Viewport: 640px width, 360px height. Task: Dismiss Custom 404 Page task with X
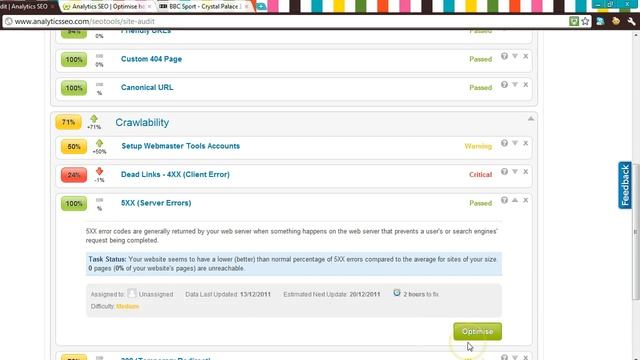coord(526,56)
